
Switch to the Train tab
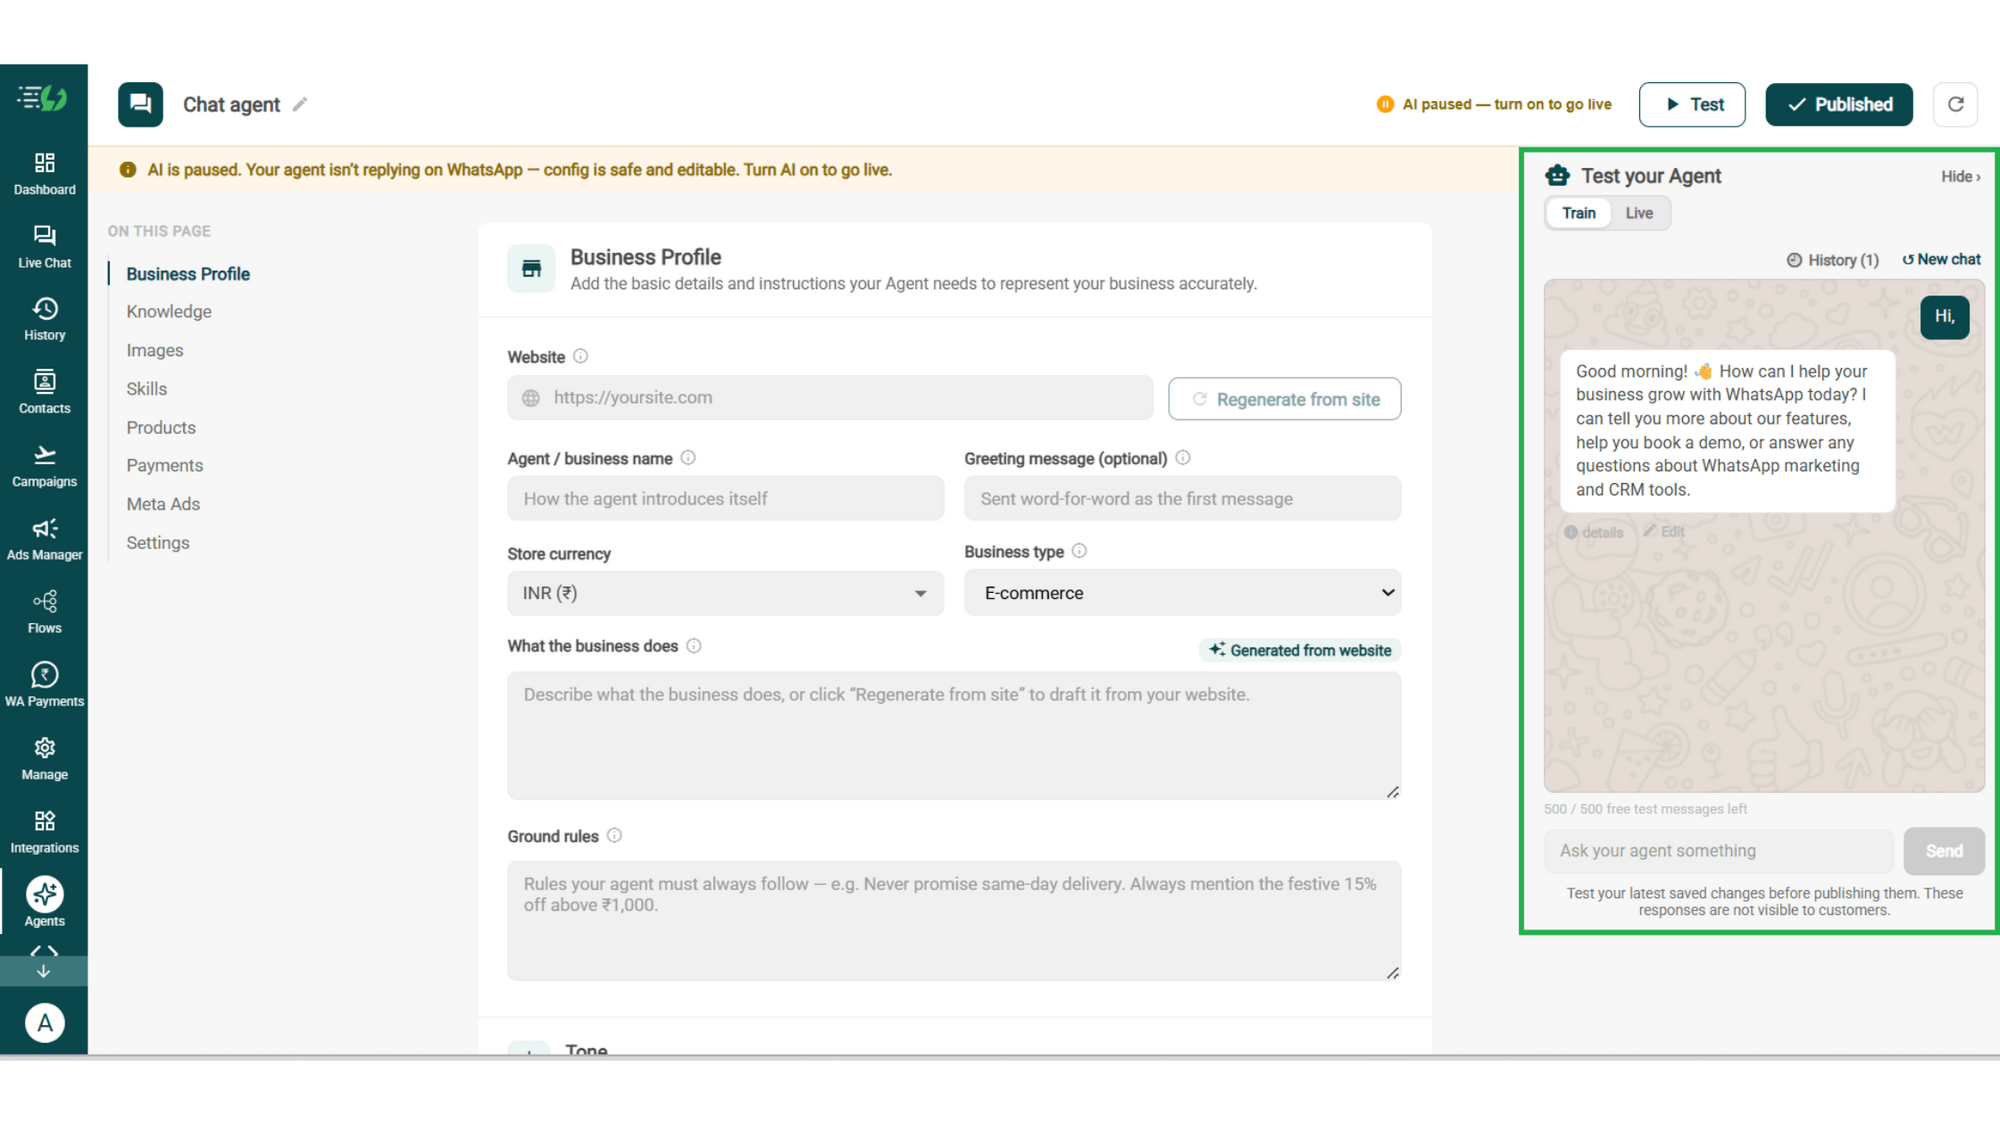pos(1578,213)
